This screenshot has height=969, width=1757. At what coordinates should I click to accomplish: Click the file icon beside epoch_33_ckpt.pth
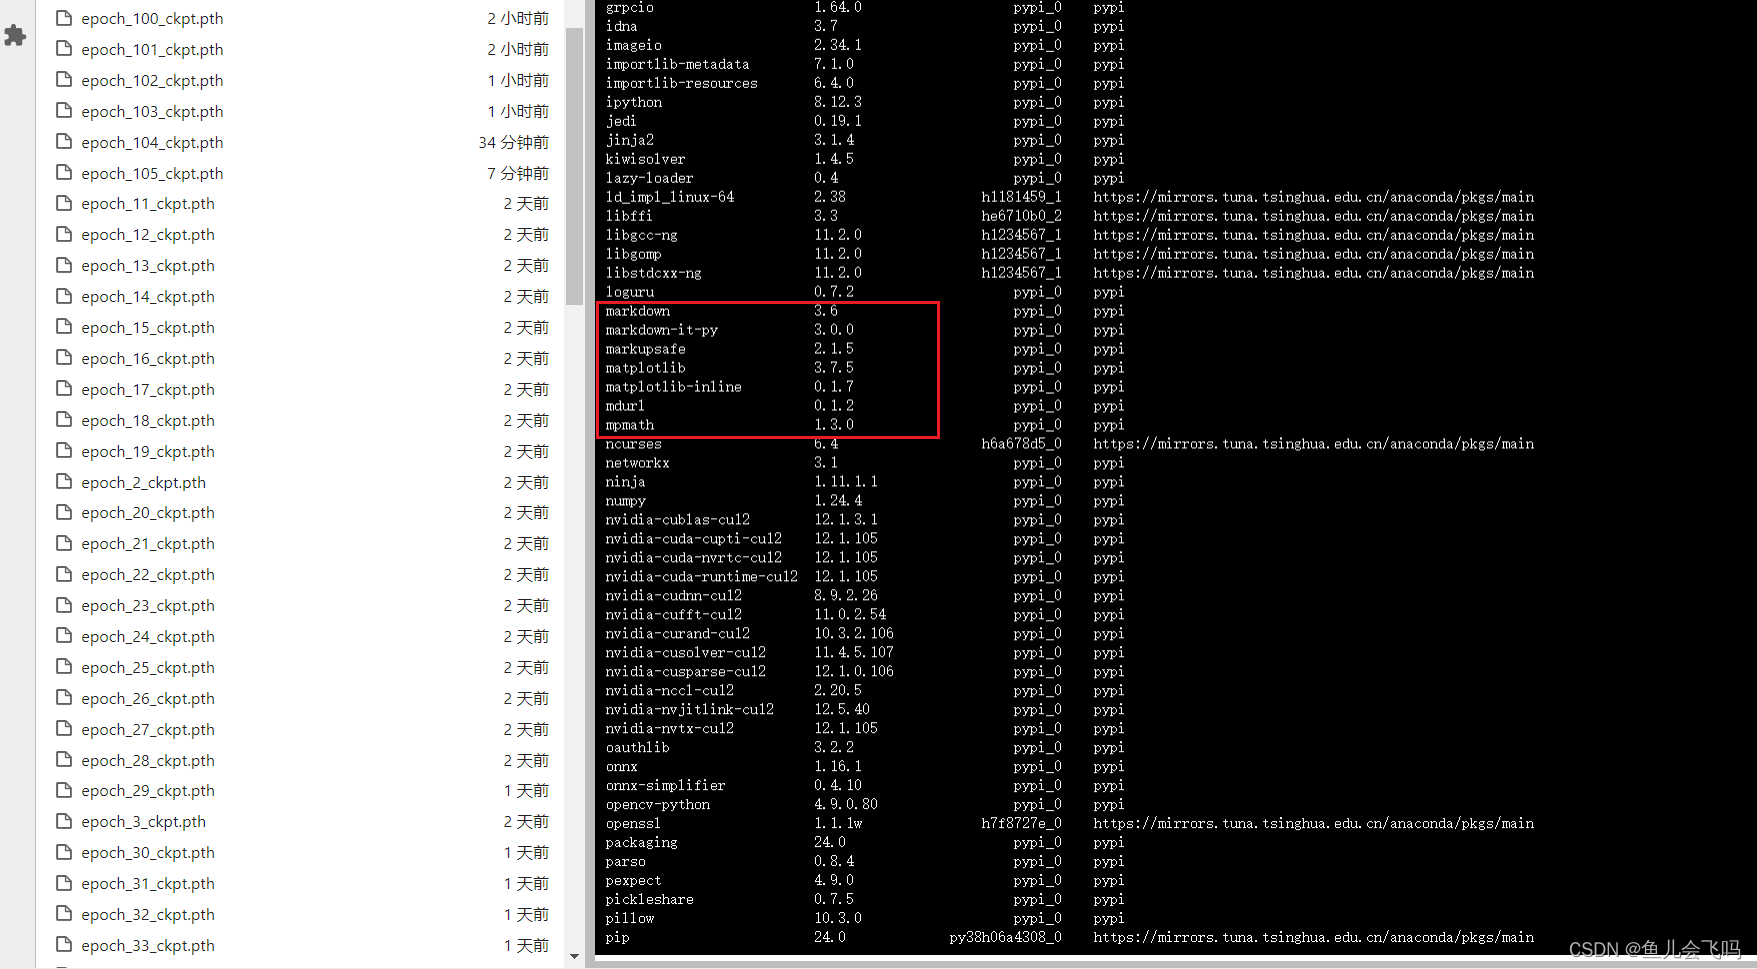coord(62,945)
